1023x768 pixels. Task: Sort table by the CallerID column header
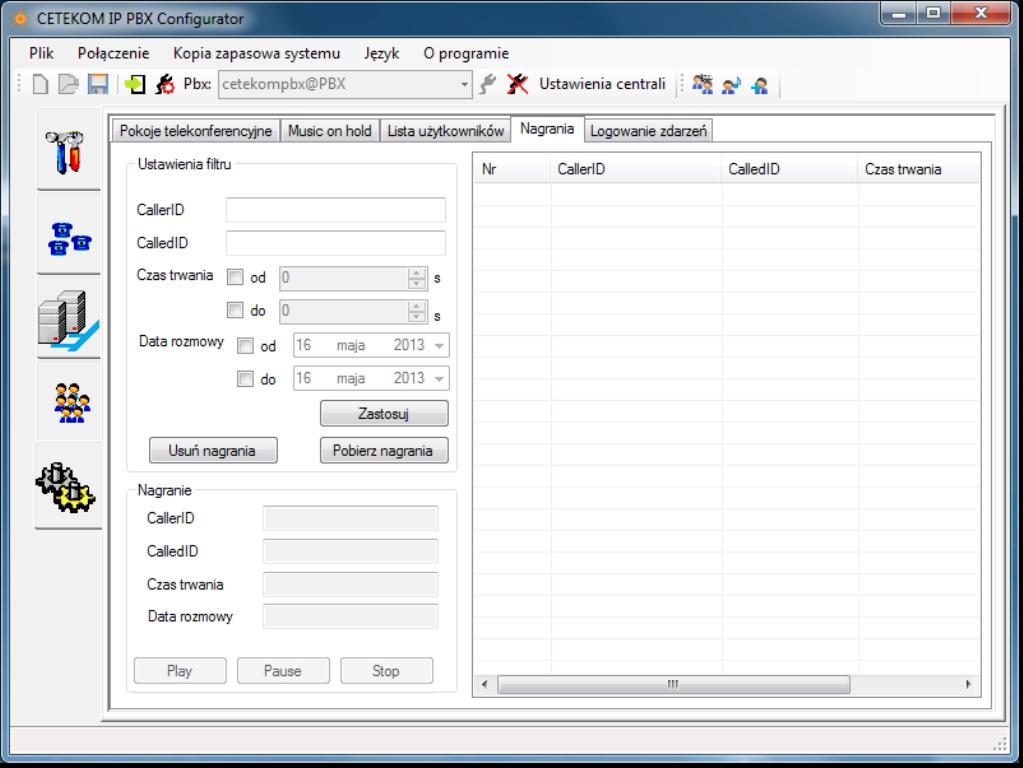click(x=636, y=169)
